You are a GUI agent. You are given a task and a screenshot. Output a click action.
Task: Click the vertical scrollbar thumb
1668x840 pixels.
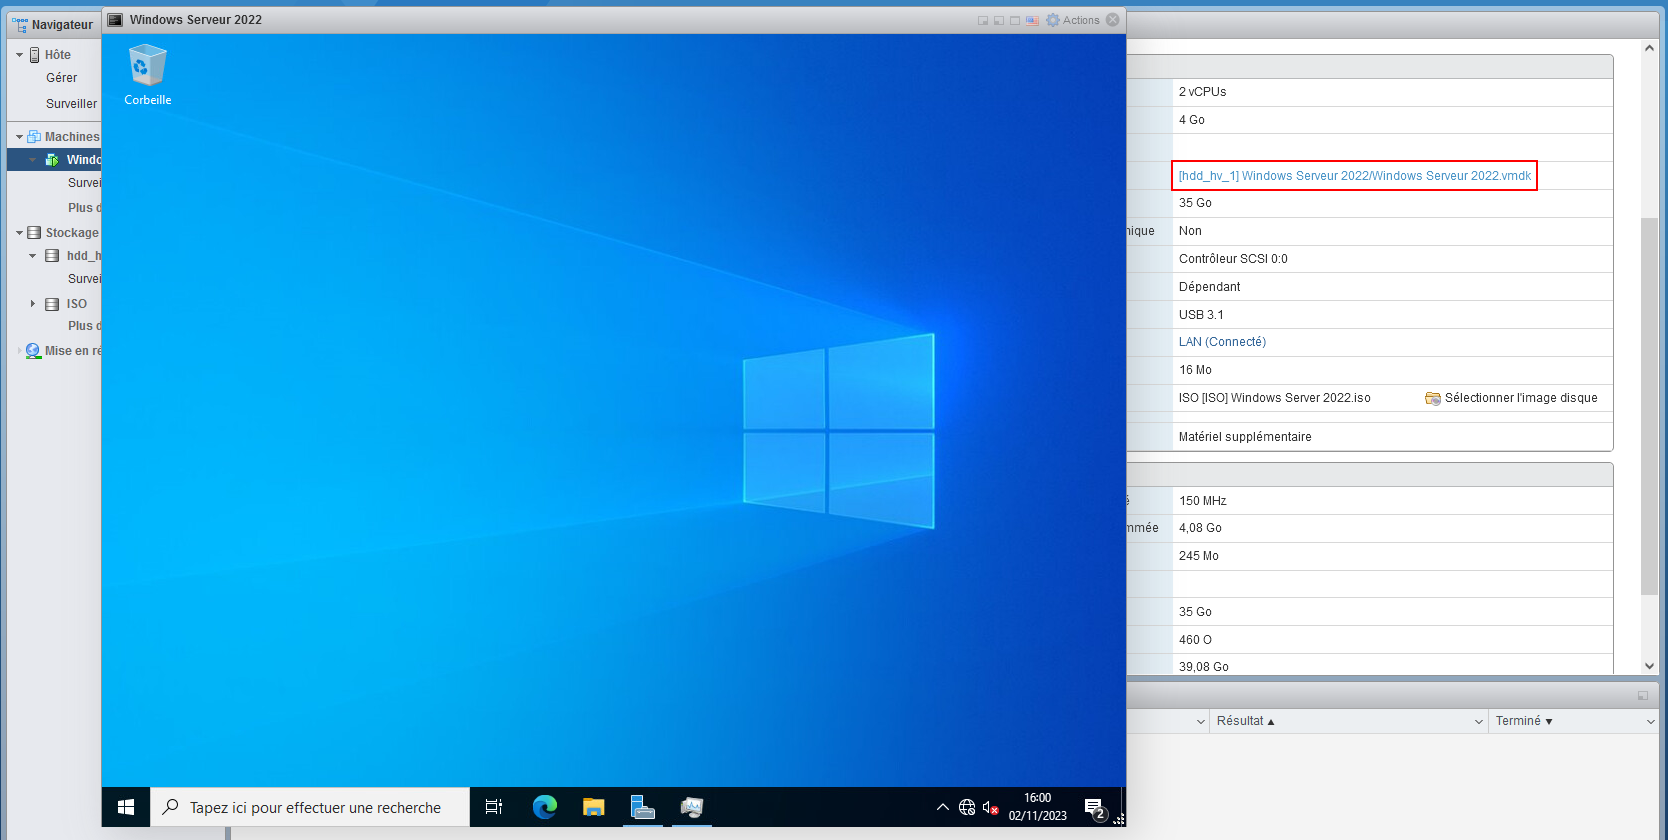click(1649, 405)
